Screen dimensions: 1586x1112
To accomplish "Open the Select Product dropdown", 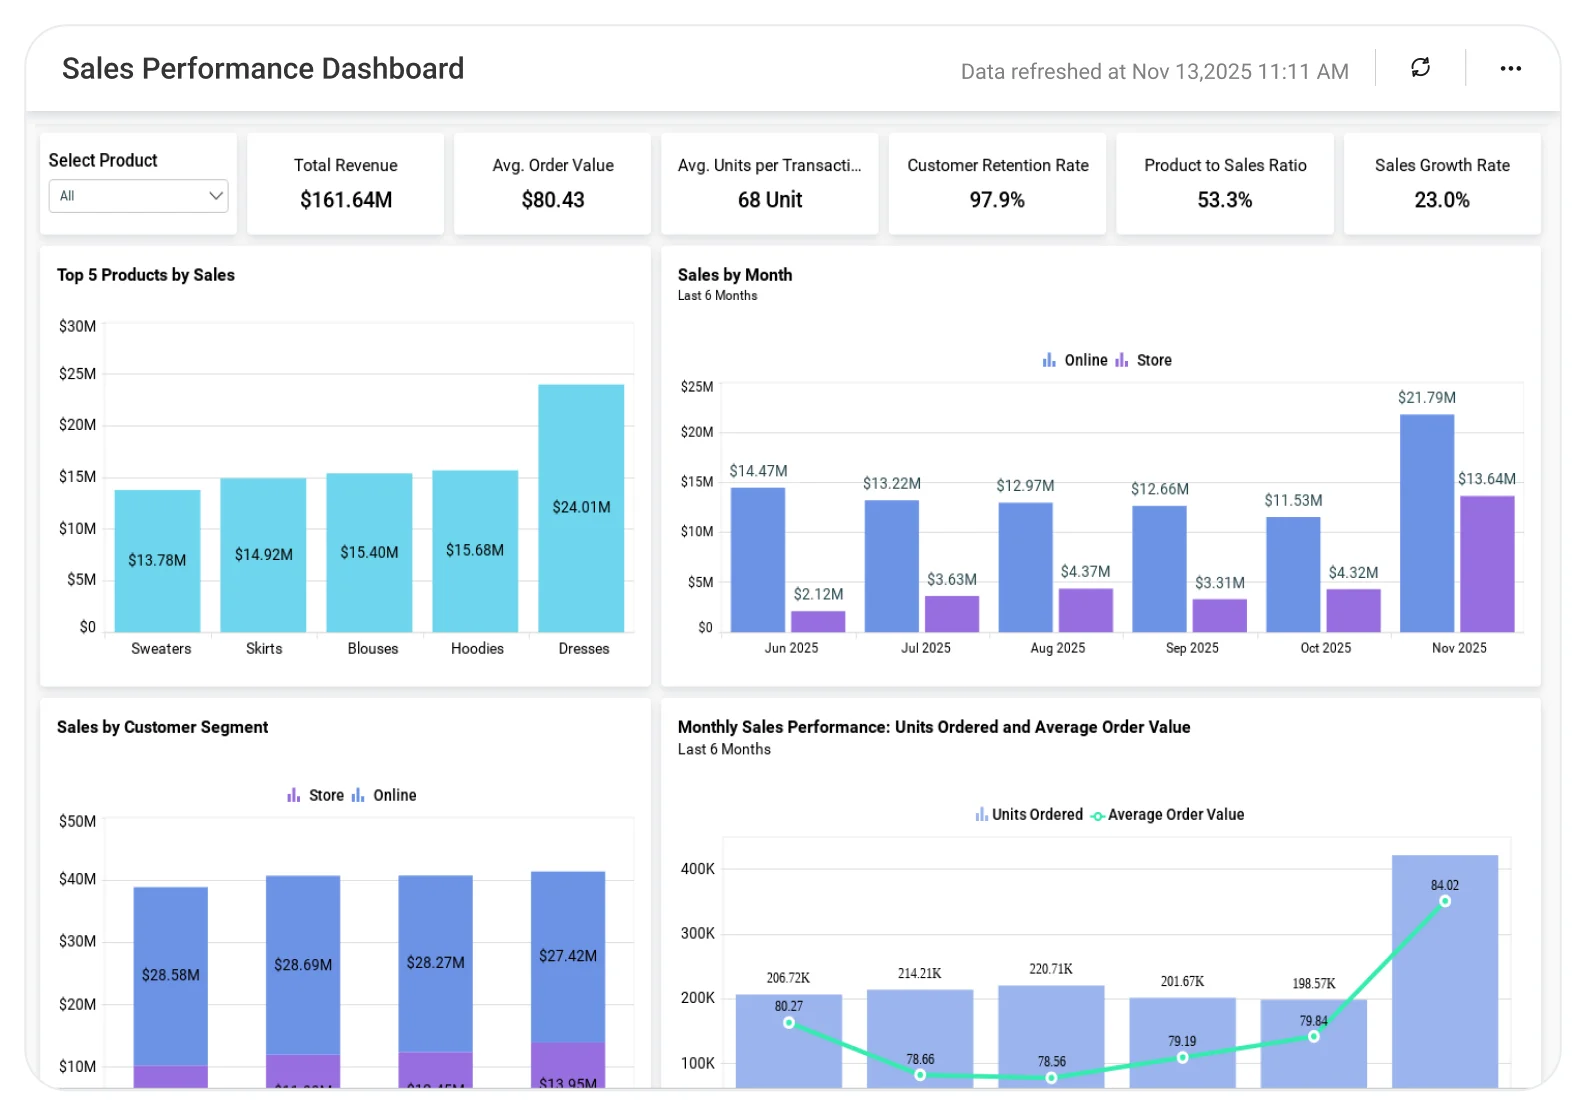I will click(x=138, y=196).
